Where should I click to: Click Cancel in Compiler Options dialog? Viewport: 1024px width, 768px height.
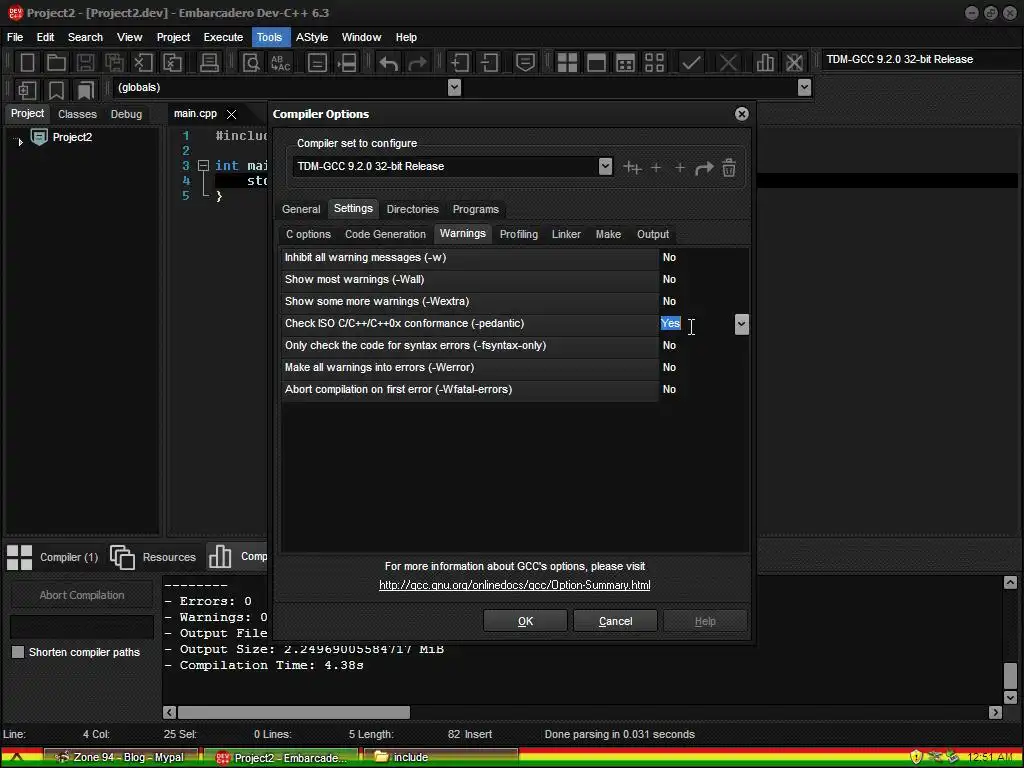click(x=615, y=621)
